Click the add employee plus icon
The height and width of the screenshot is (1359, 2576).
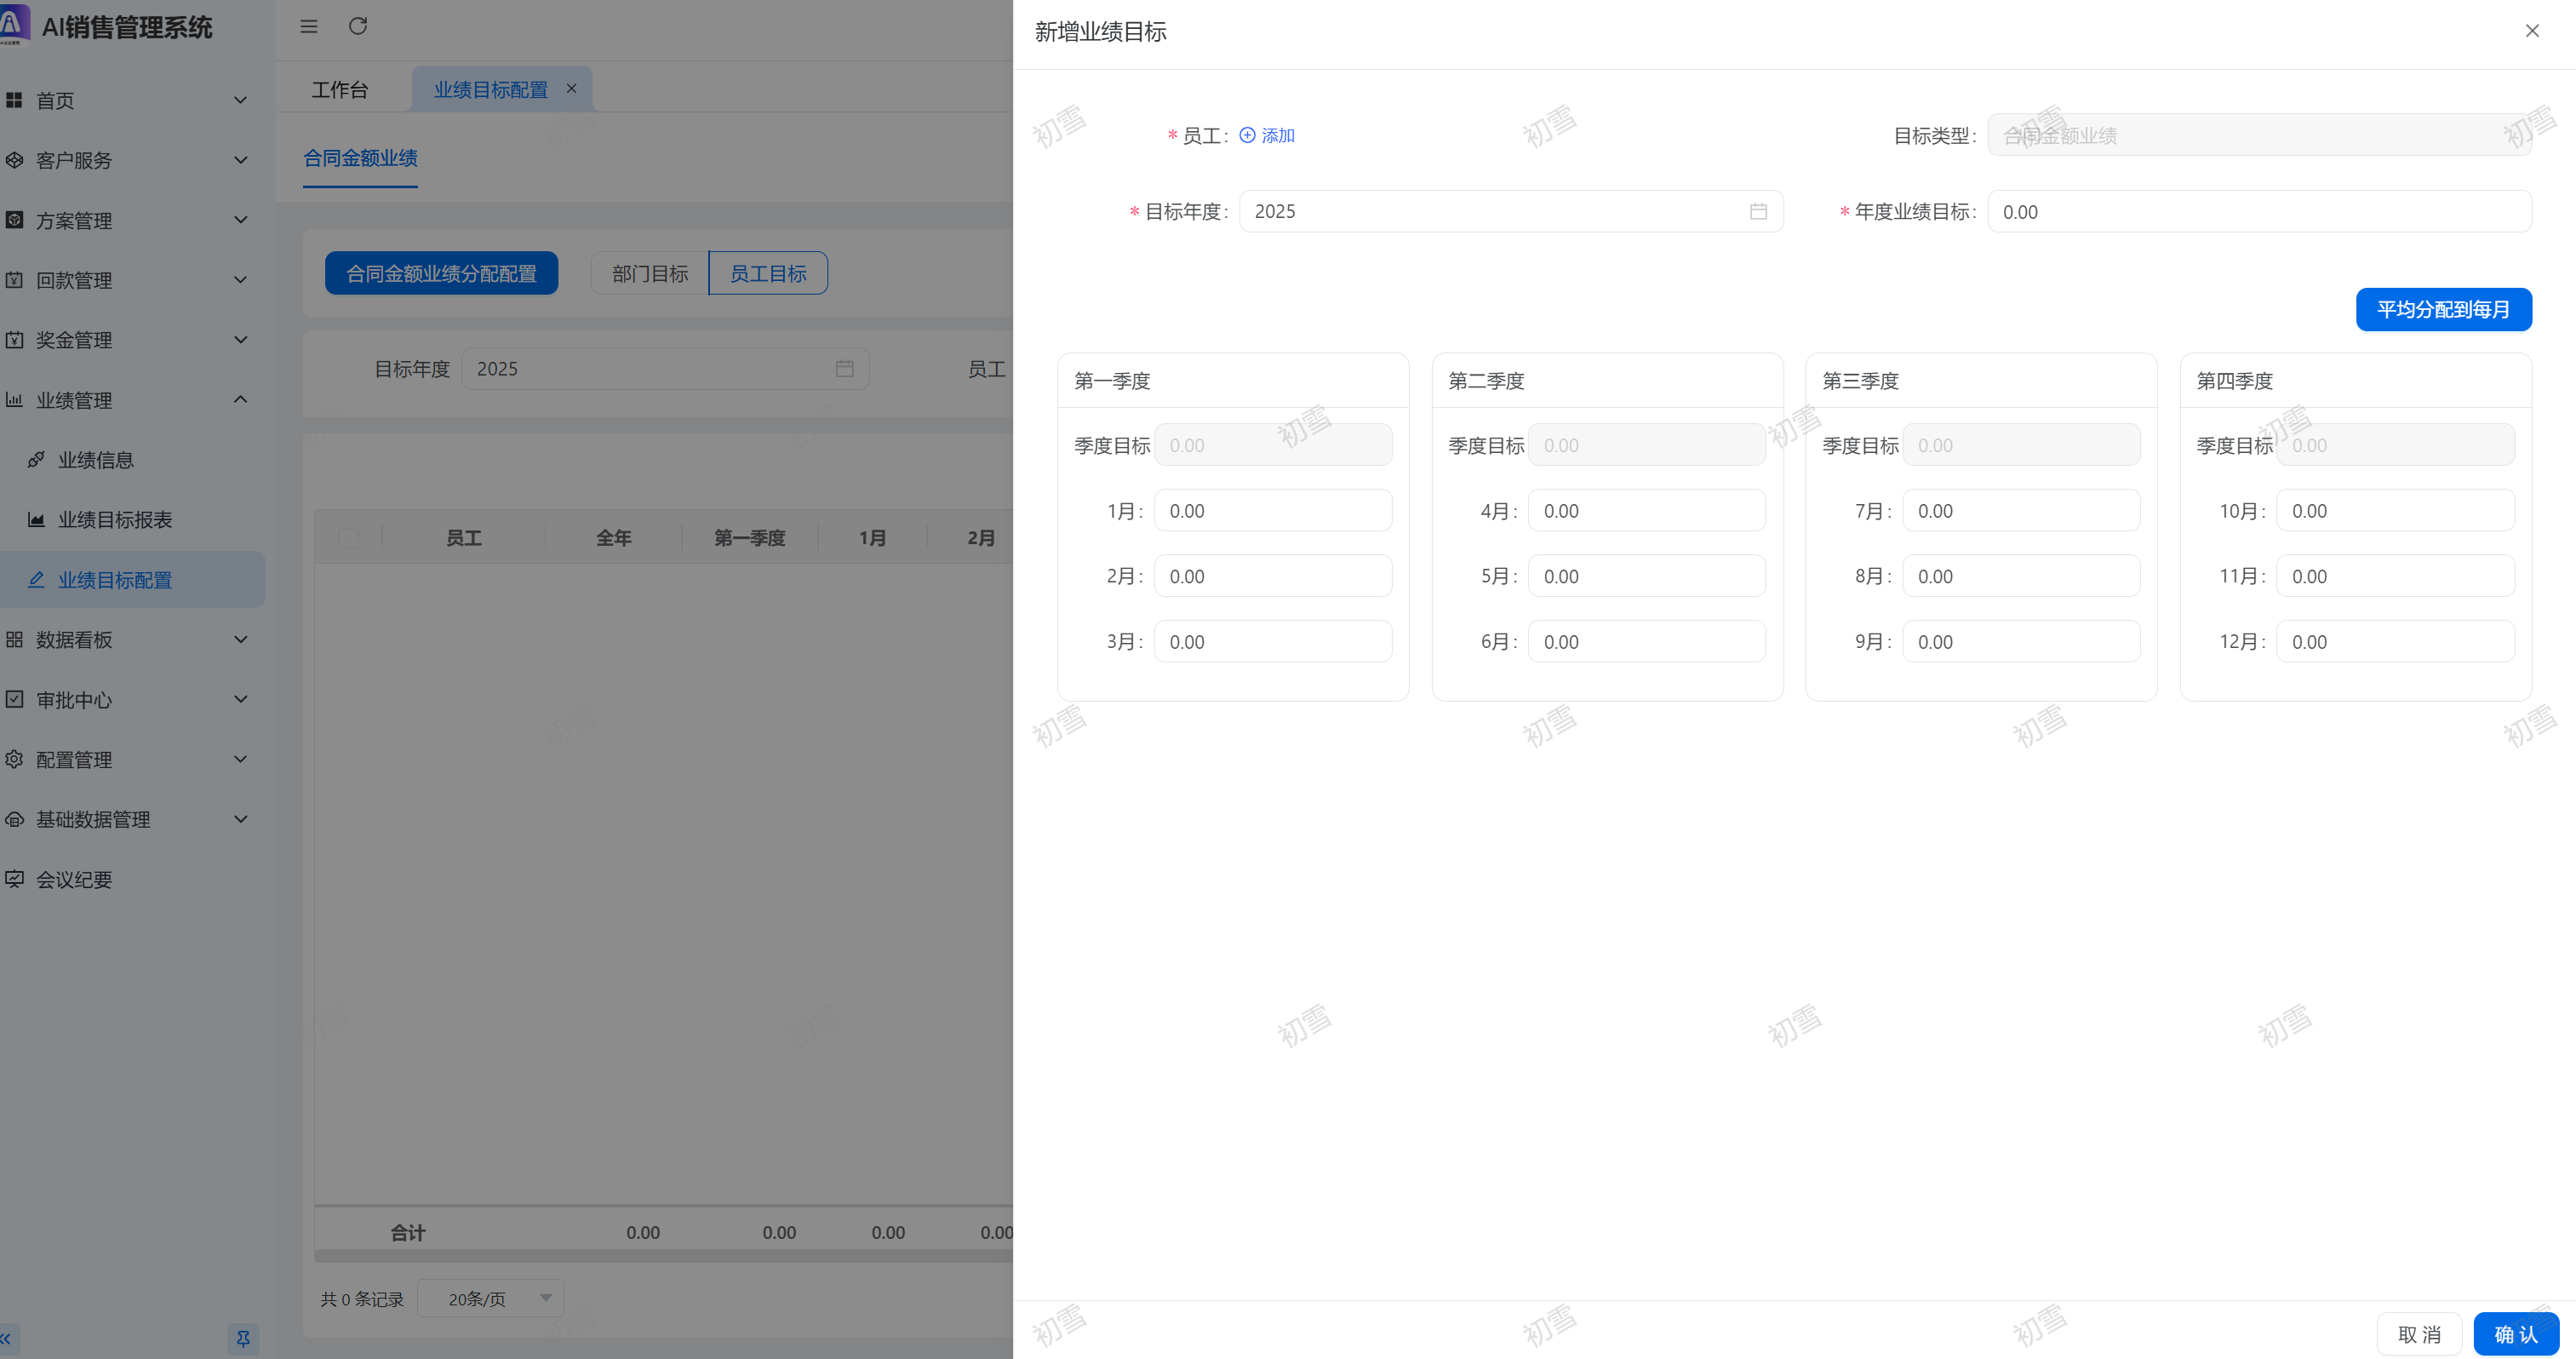(1247, 135)
